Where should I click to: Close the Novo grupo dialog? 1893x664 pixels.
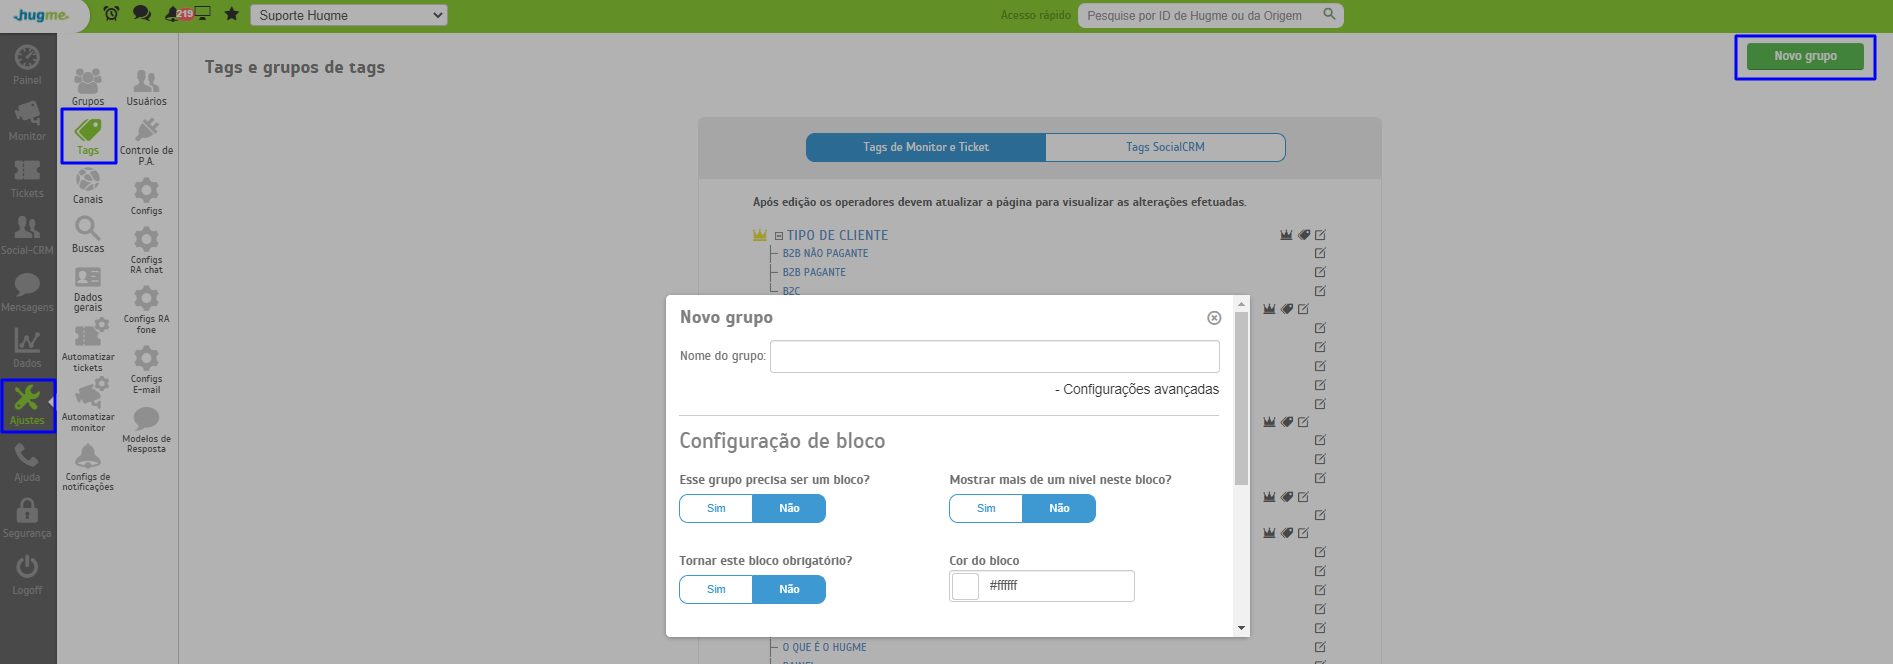pos(1214,318)
